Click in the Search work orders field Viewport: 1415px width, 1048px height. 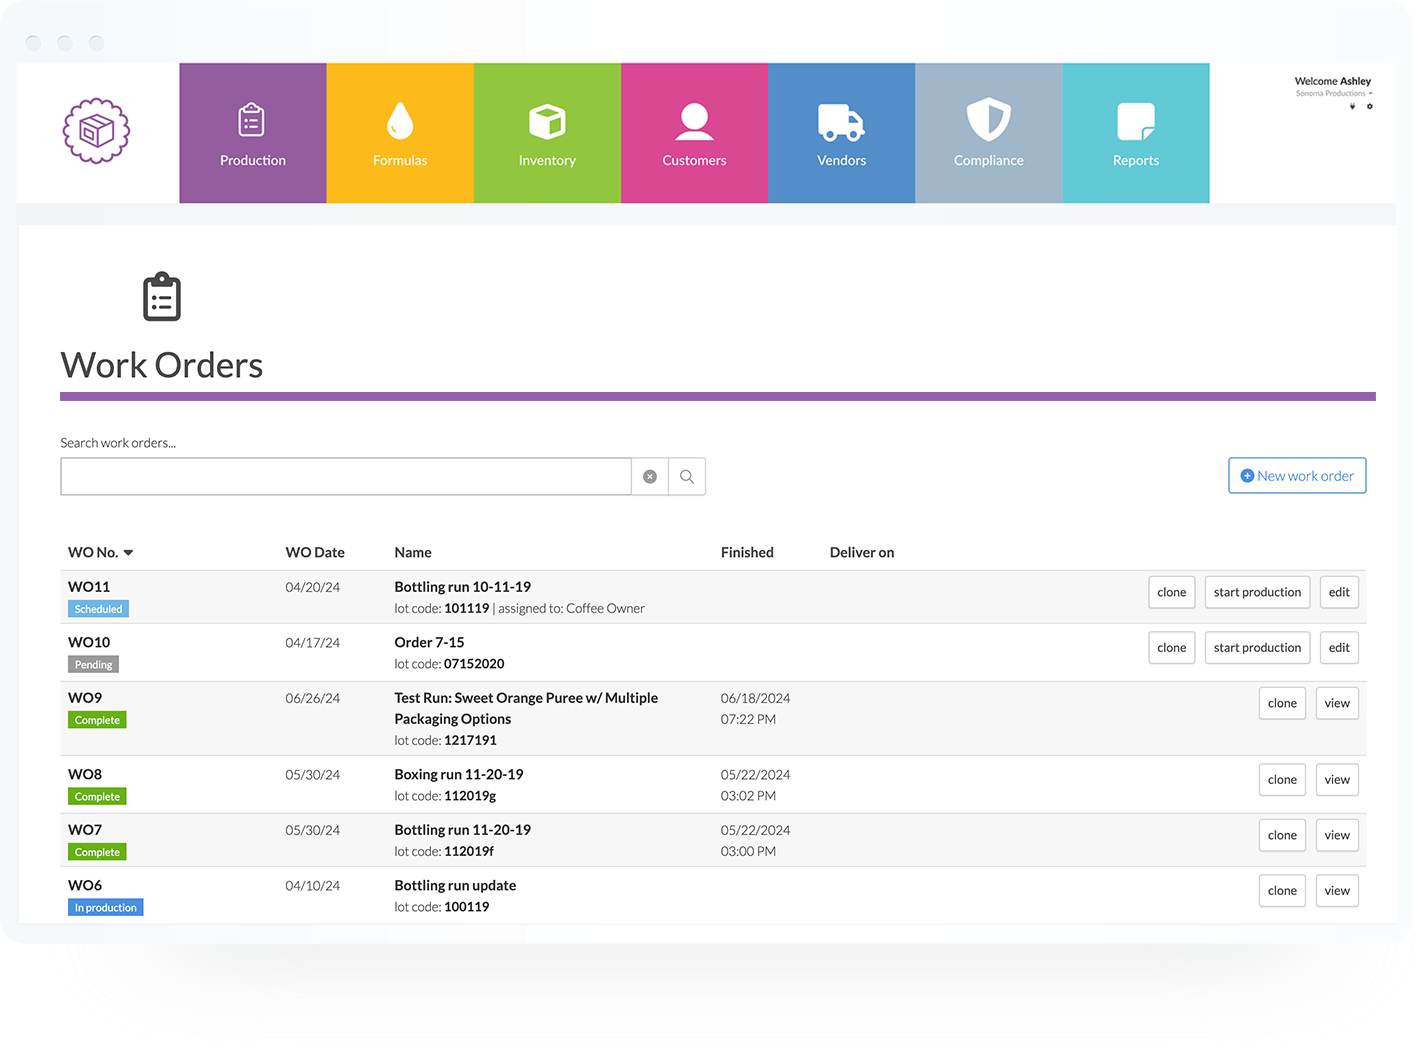[346, 477]
